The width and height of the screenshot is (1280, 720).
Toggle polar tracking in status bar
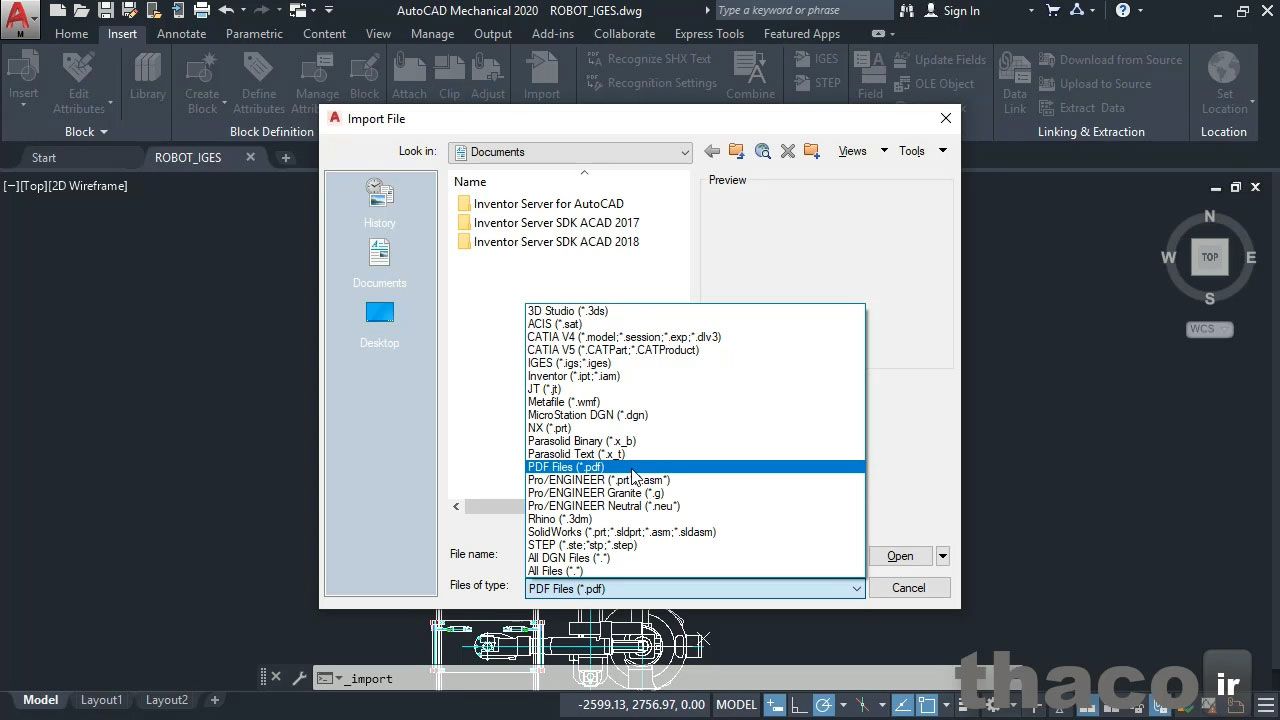824,705
